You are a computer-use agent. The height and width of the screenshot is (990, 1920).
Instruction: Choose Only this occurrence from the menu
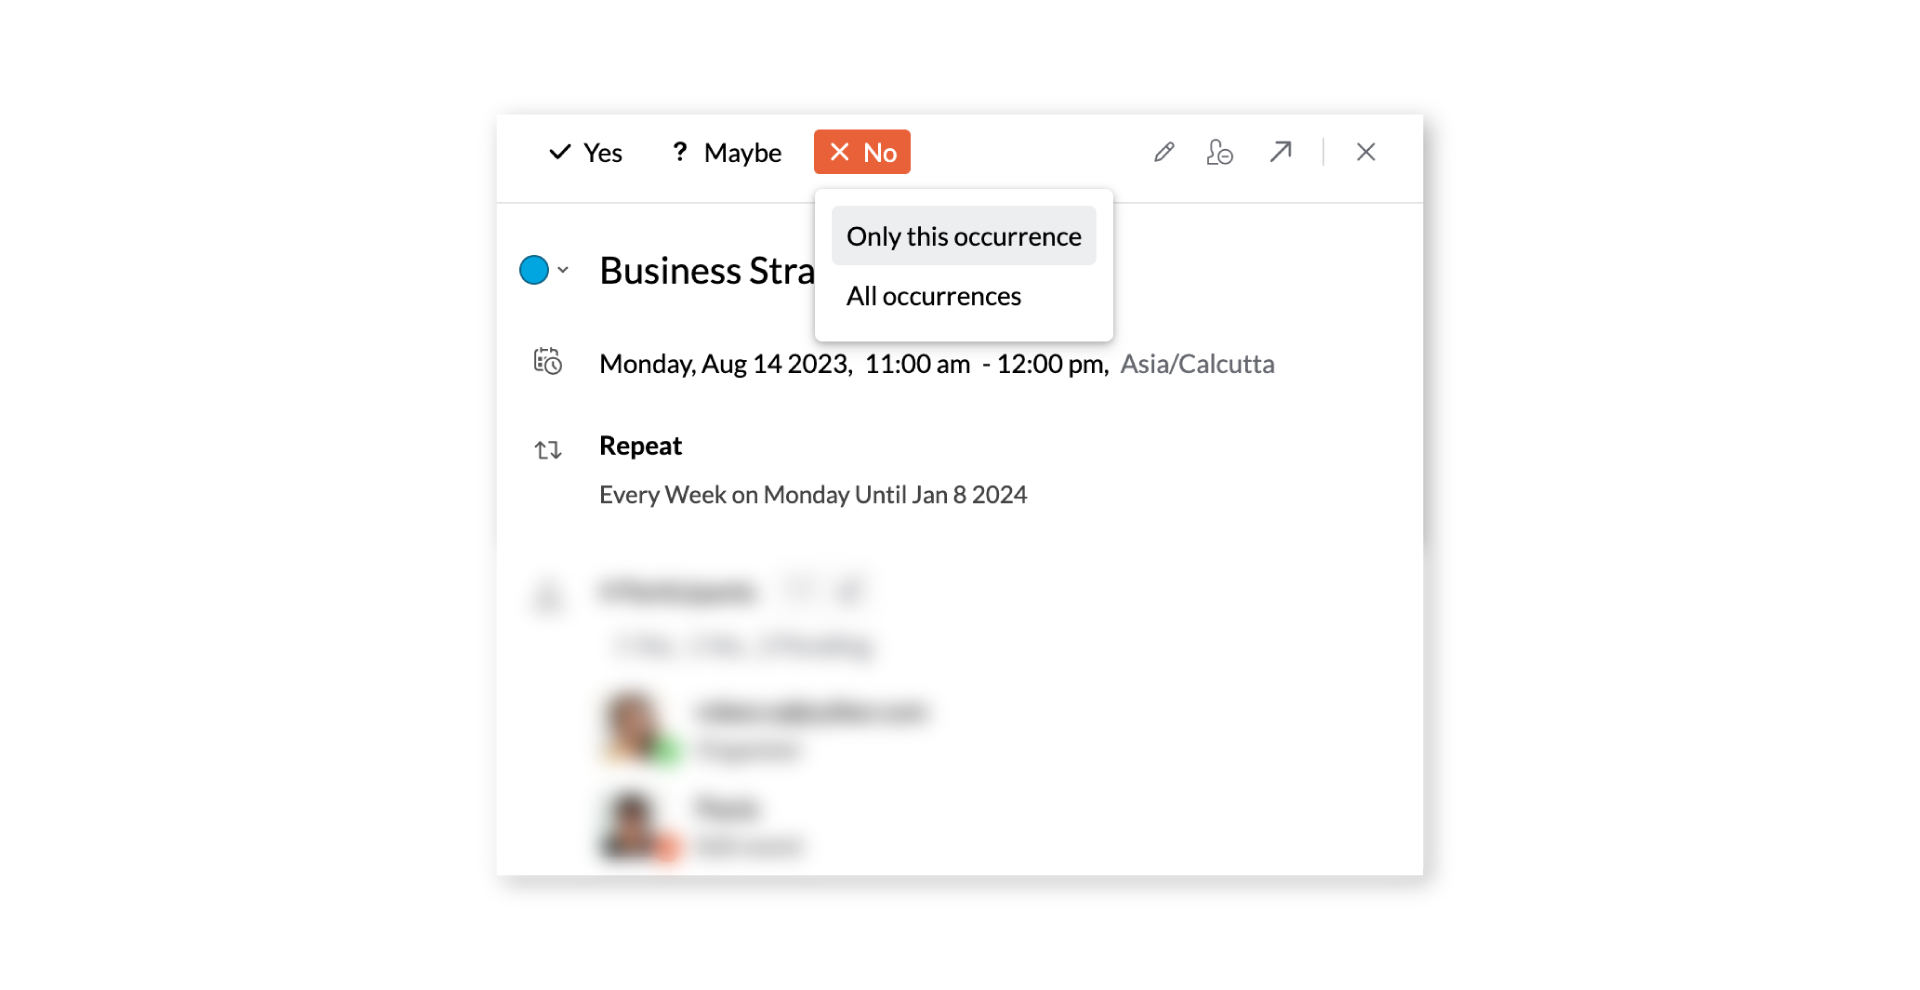[x=963, y=236]
